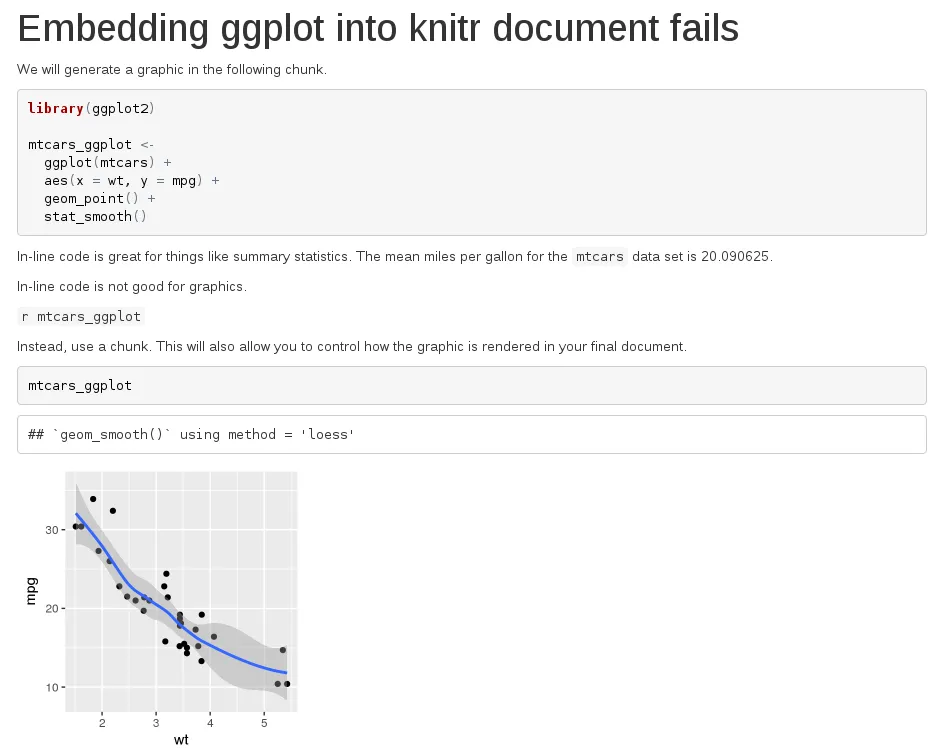Click the 'wt' x-axis label
Viewport: 939px width, 756px height.
click(x=181, y=740)
